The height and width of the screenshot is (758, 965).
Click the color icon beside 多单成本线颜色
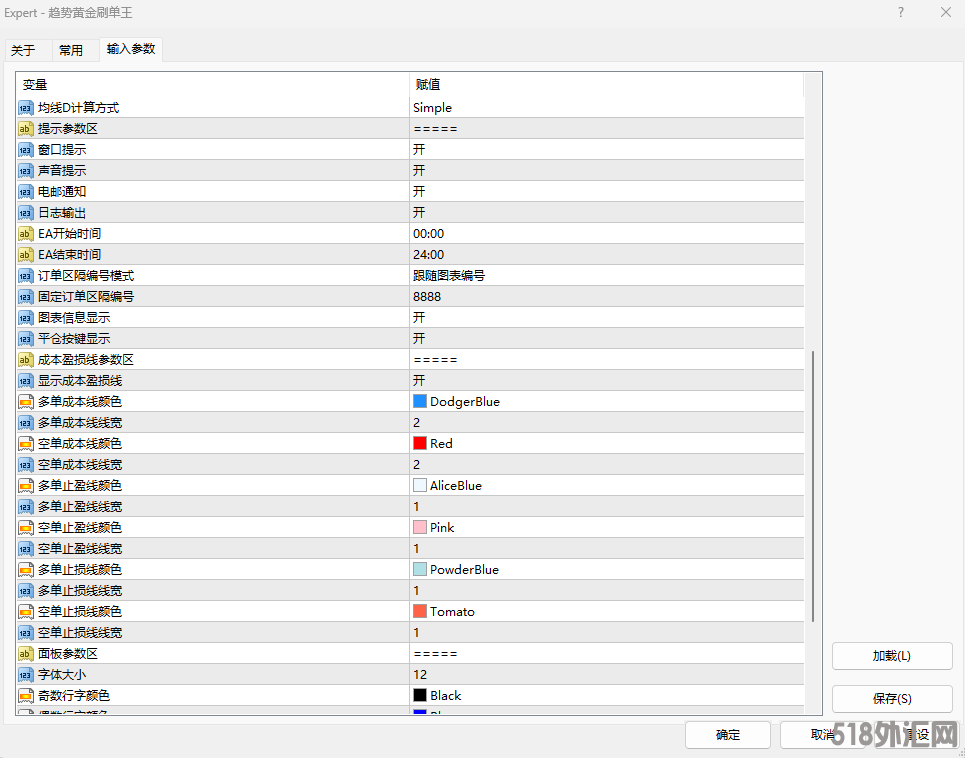(26, 402)
